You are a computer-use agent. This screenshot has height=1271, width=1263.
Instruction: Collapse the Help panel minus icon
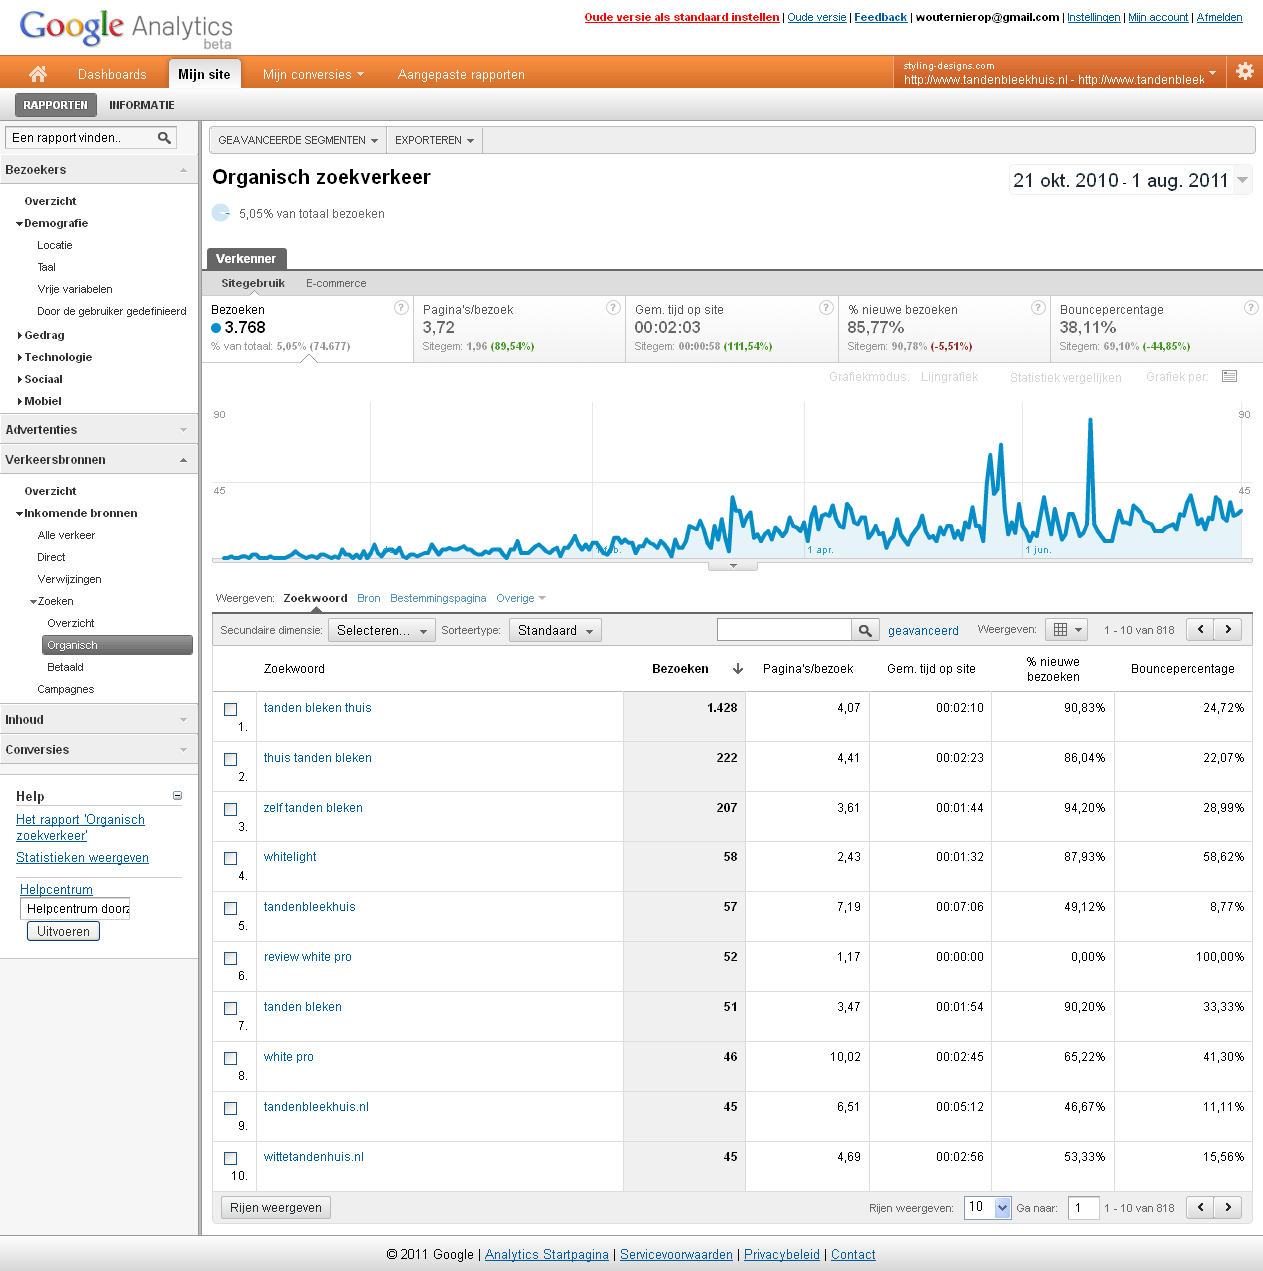pyautogui.click(x=178, y=796)
